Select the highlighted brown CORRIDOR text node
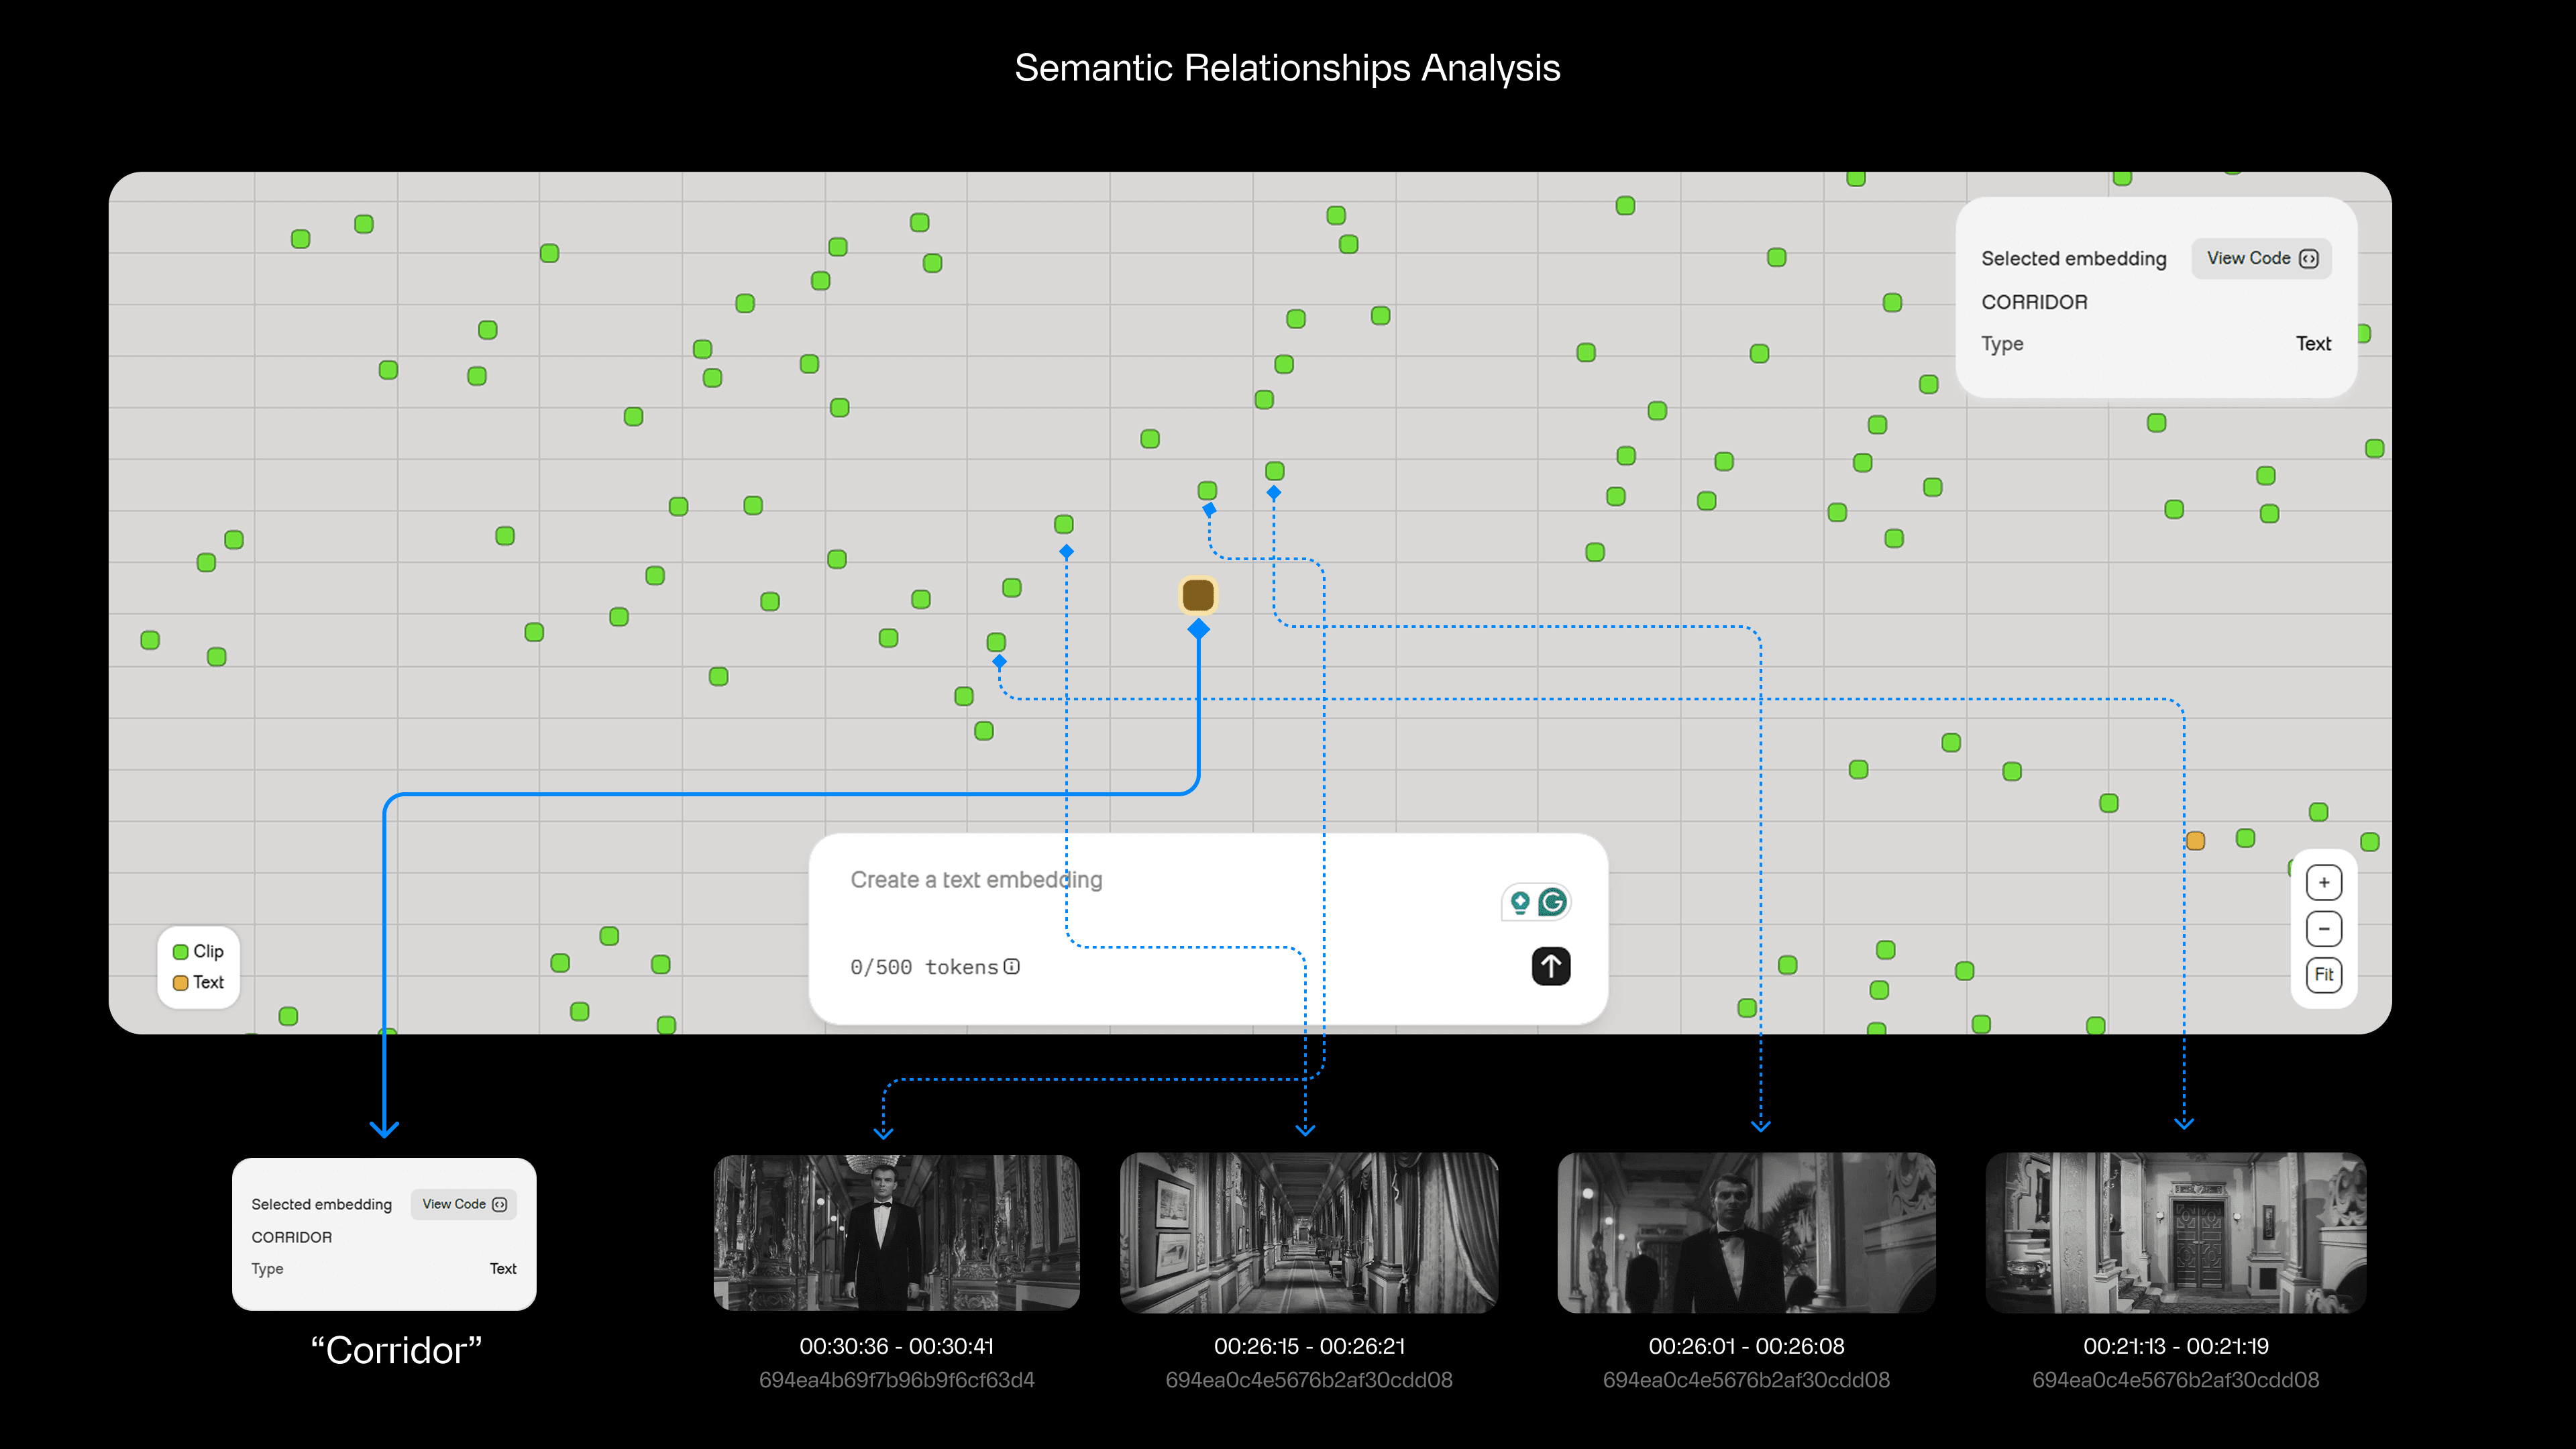 (x=1198, y=595)
